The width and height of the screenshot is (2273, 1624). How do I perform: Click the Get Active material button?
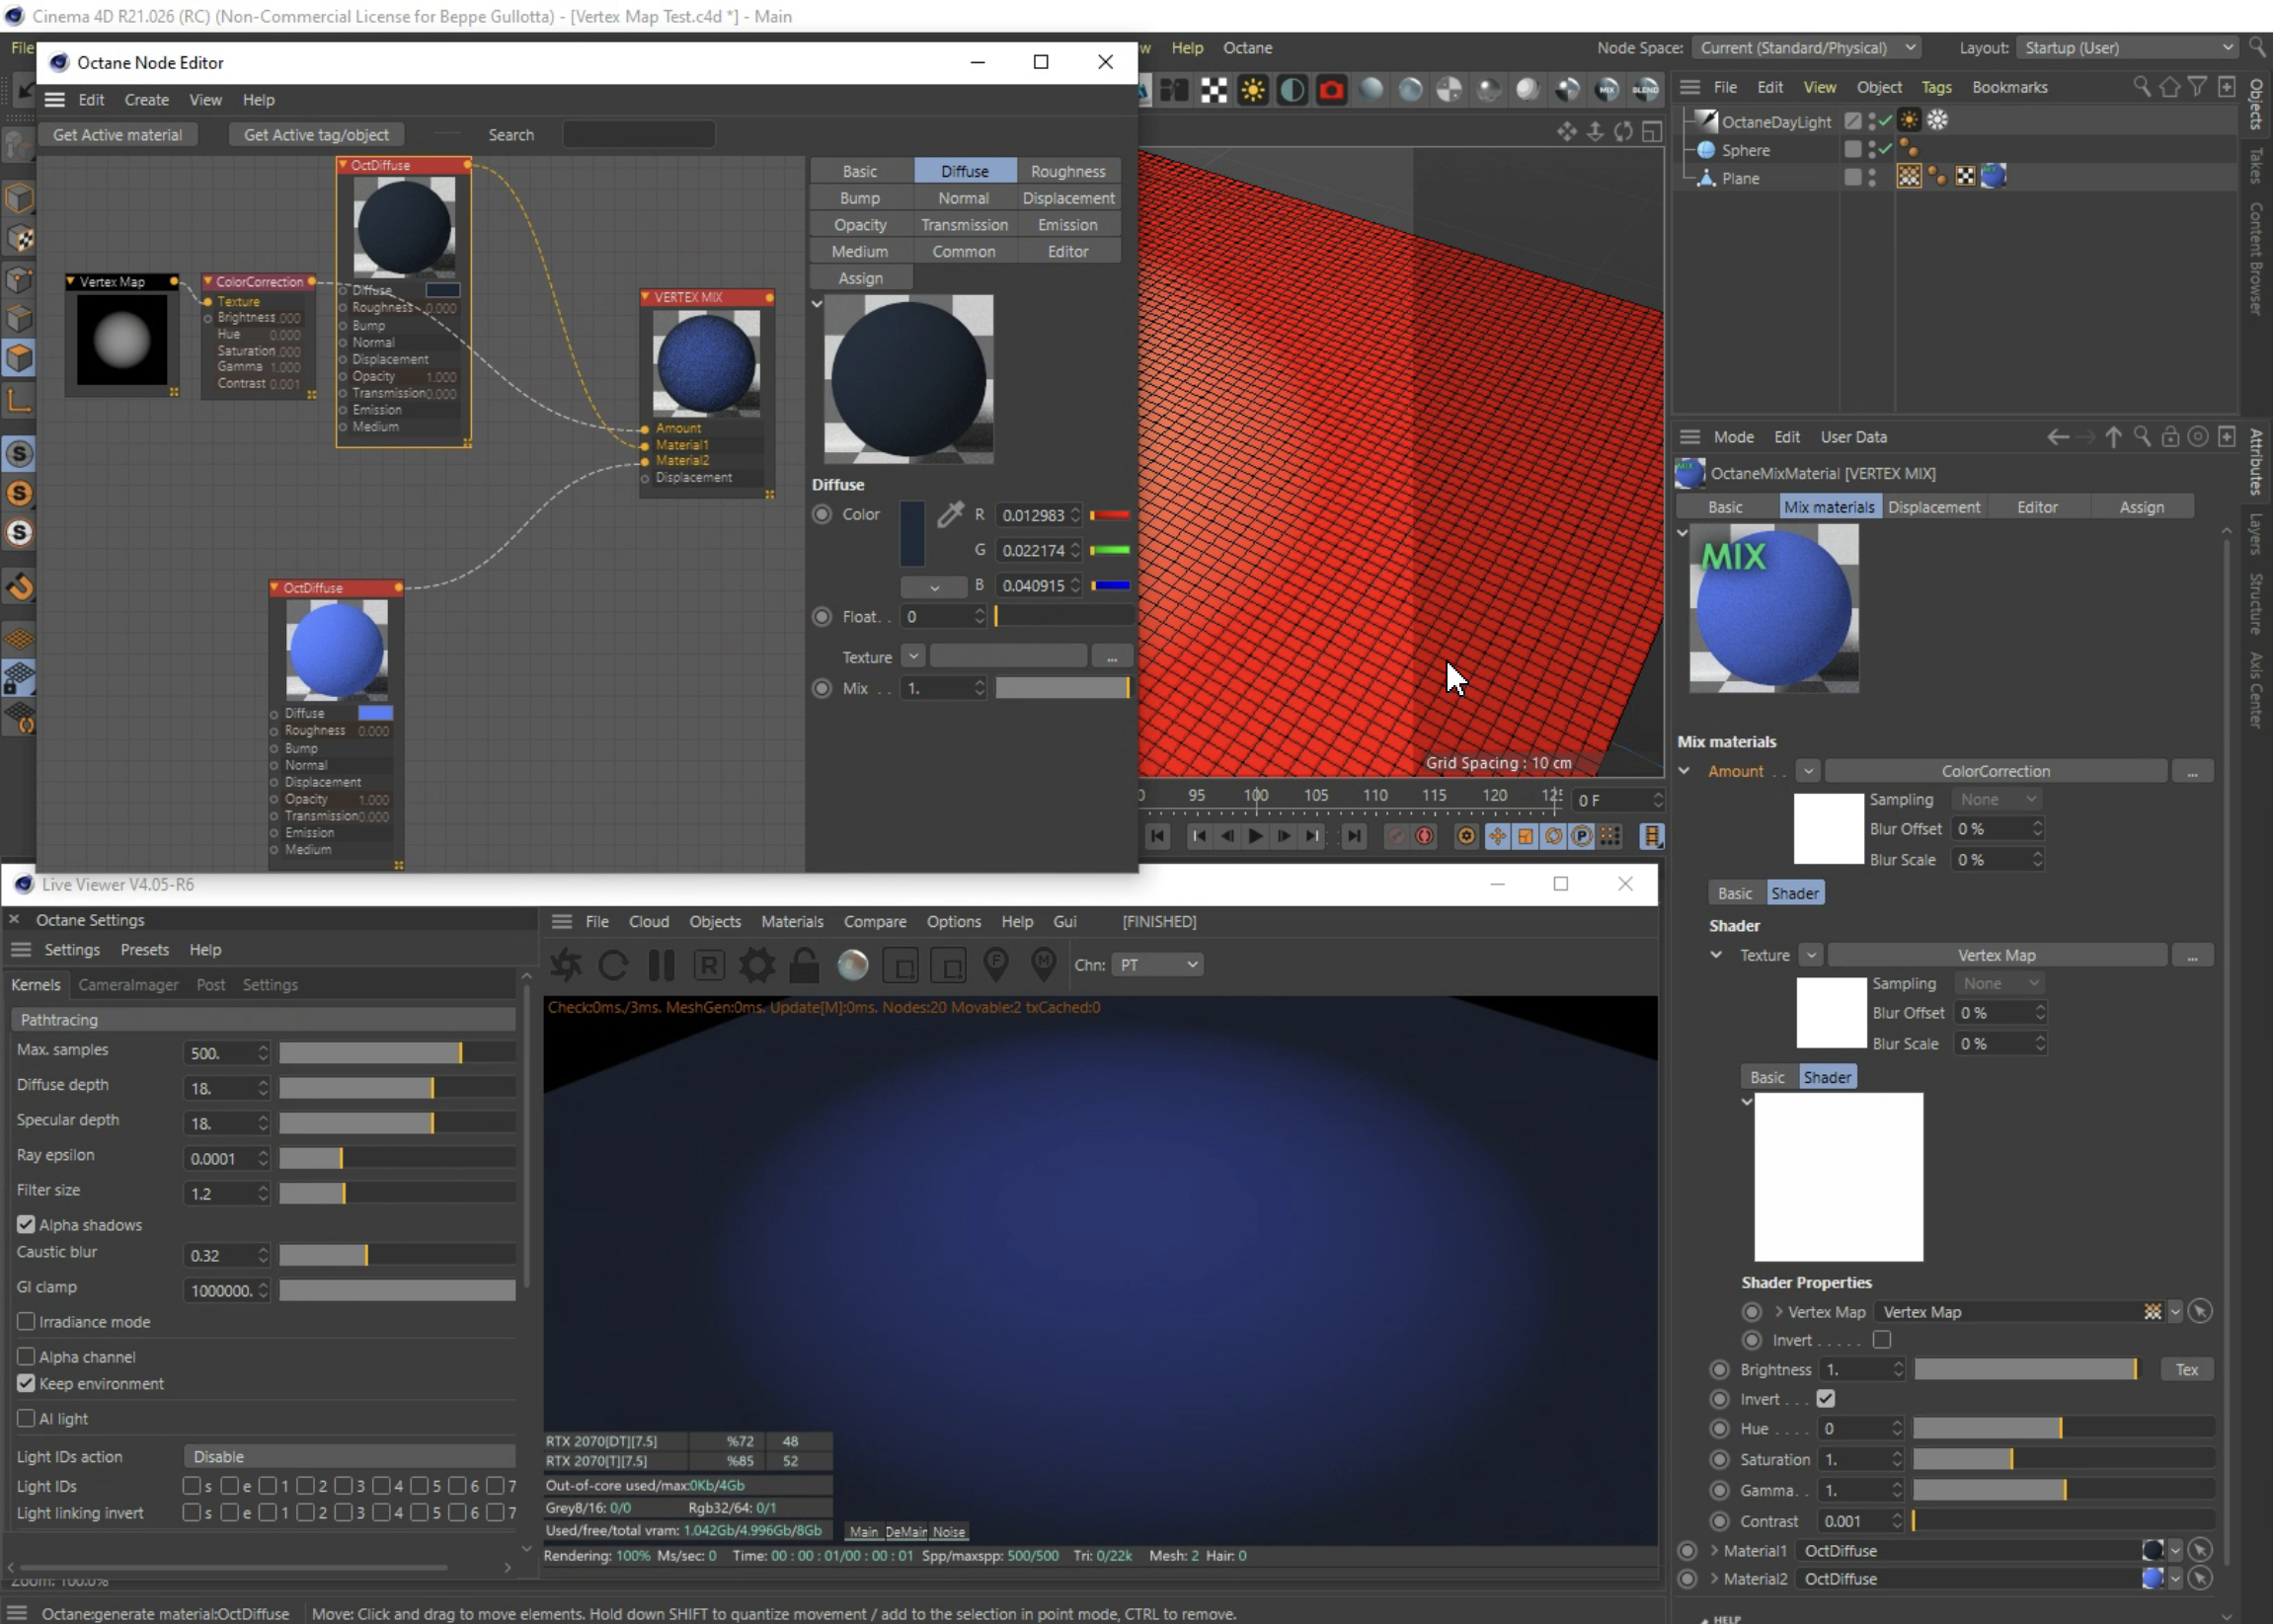(x=117, y=135)
